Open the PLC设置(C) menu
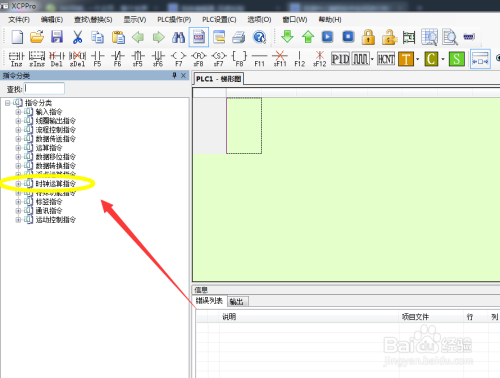This screenshot has width=500, height=378. tap(219, 20)
